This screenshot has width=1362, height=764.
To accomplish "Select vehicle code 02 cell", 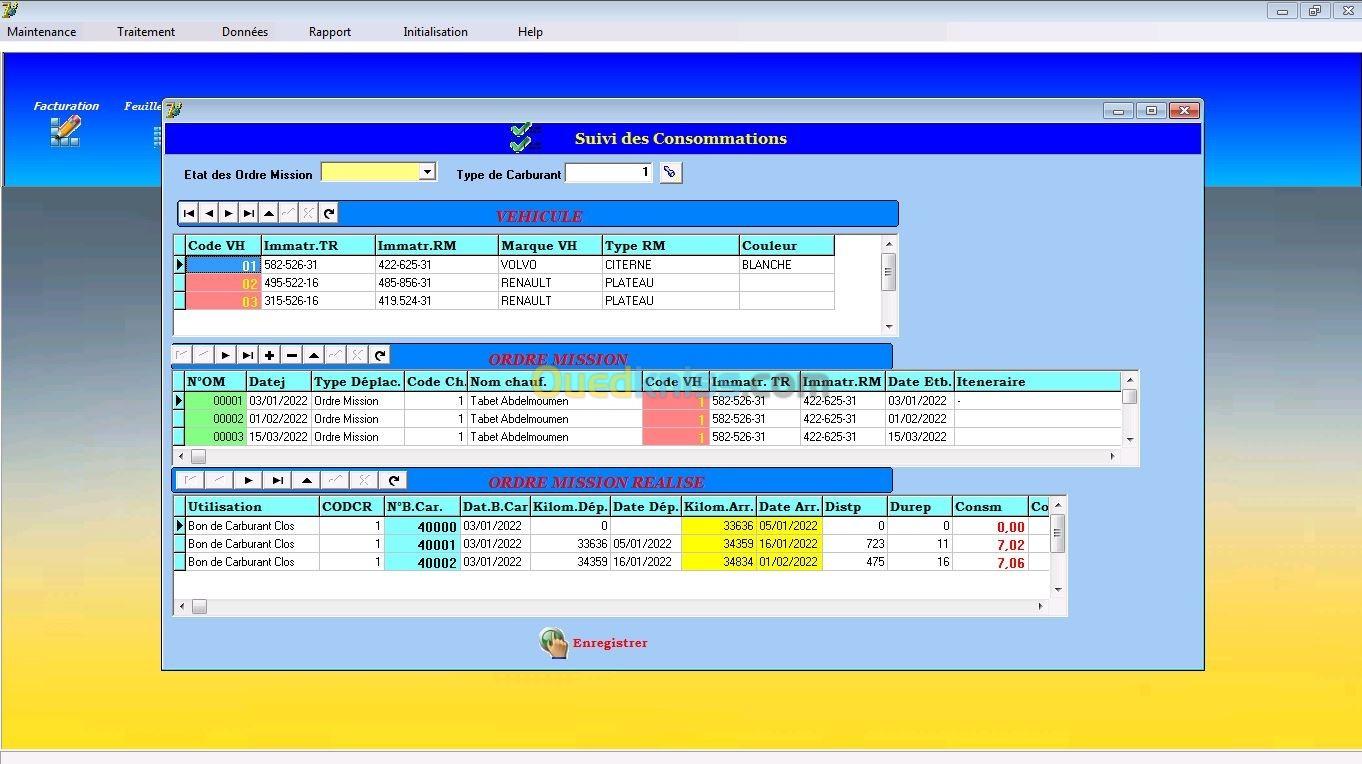I will coord(223,283).
